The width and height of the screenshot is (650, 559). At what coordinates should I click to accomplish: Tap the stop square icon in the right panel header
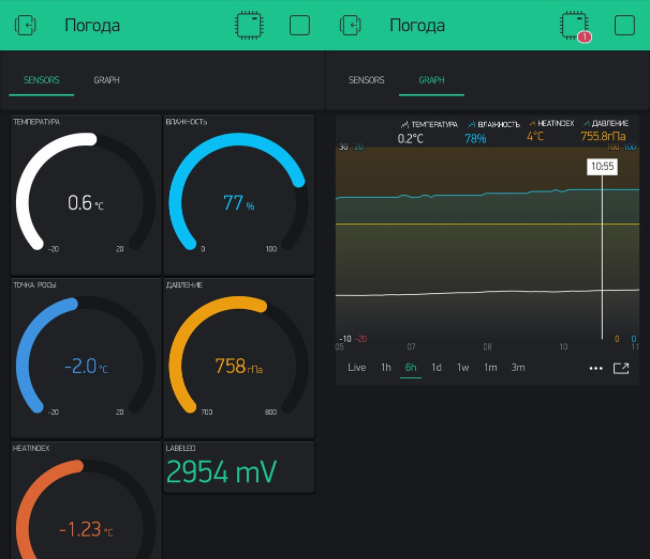tap(624, 25)
